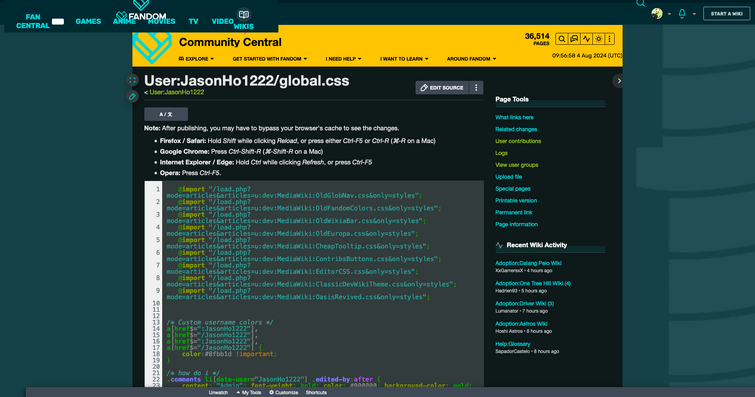The width and height of the screenshot is (755, 397).
Task: Open Adoption:Driver Wiki (3) link
Action: point(524,304)
